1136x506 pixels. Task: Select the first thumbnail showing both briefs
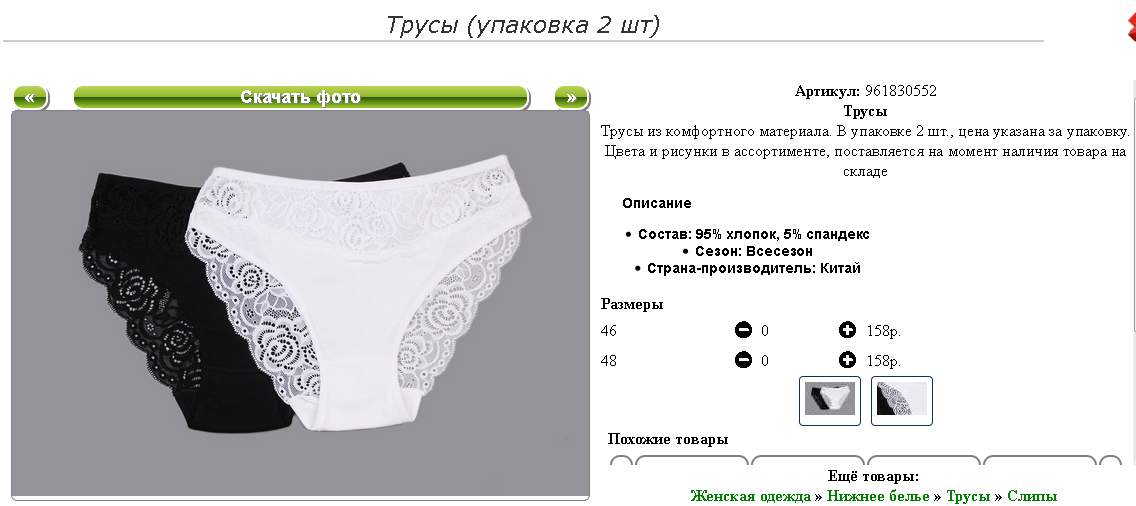830,400
